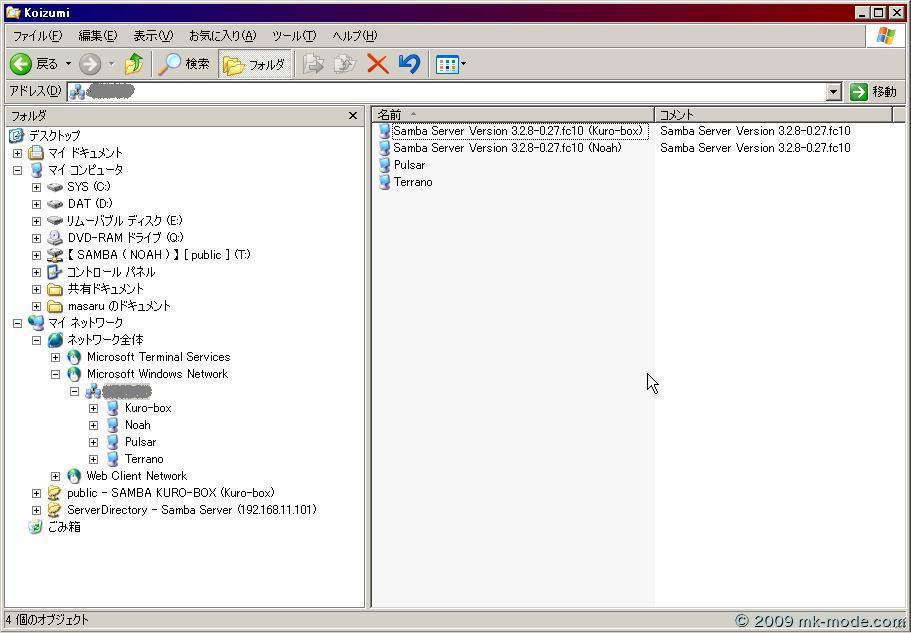Click the blue Undo arrow icon
This screenshot has width=911, height=633.
(x=408, y=64)
